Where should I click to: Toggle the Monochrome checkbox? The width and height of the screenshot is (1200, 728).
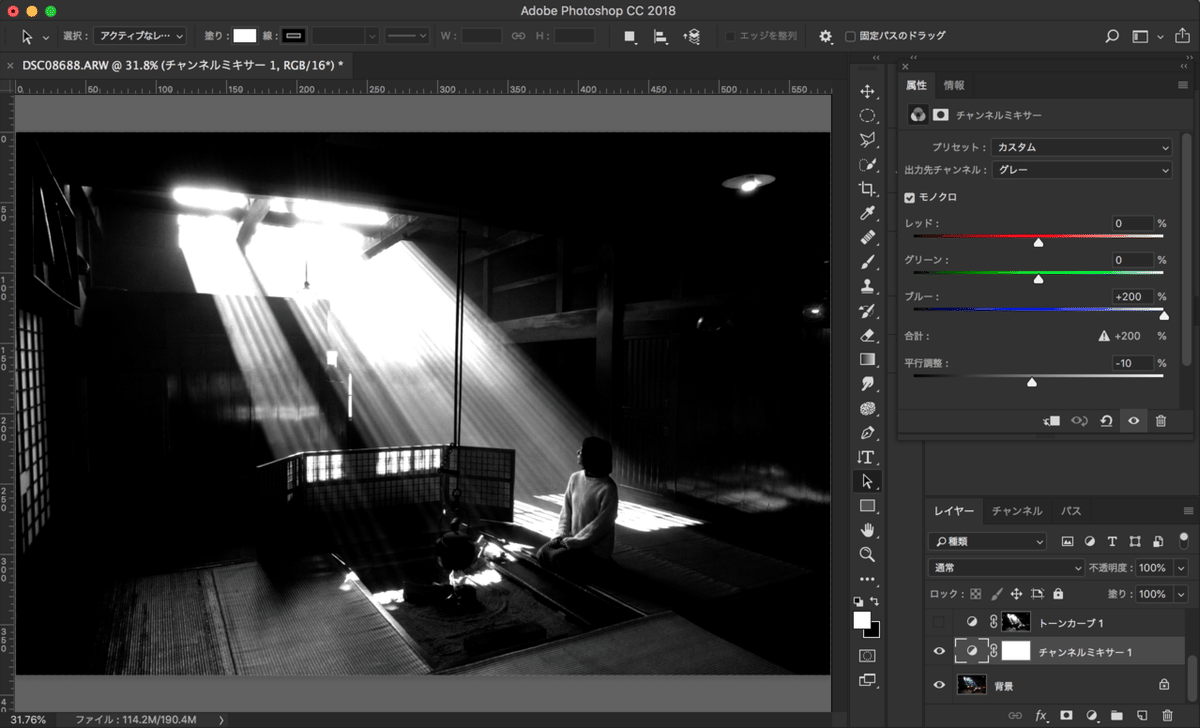click(x=910, y=197)
